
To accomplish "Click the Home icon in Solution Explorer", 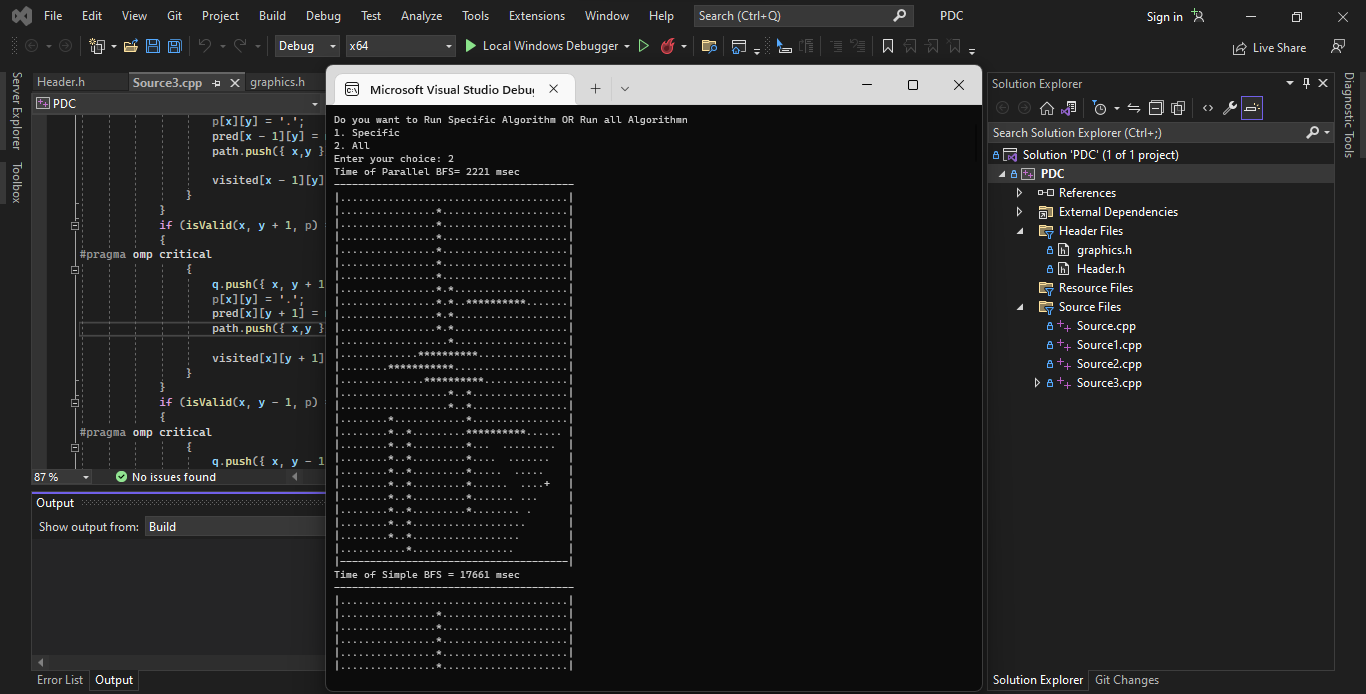I will click(1047, 108).
